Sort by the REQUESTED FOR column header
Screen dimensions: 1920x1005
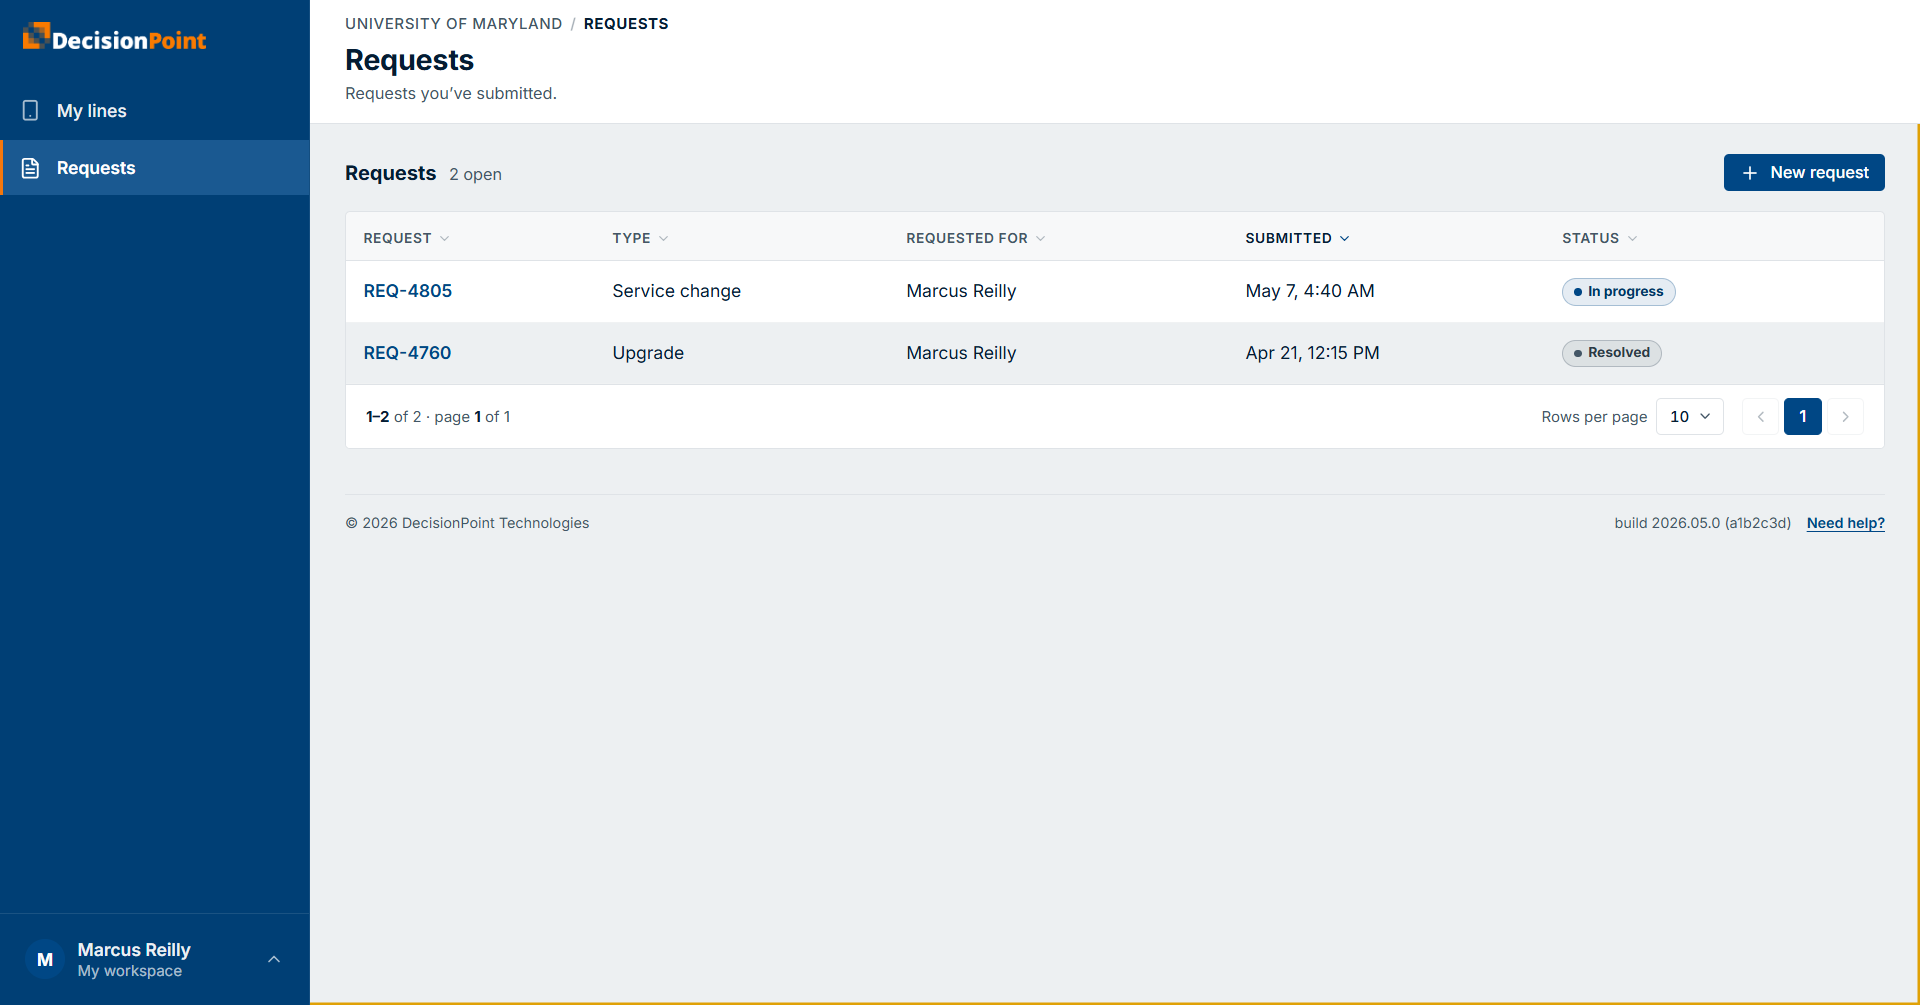click(975, 238)
